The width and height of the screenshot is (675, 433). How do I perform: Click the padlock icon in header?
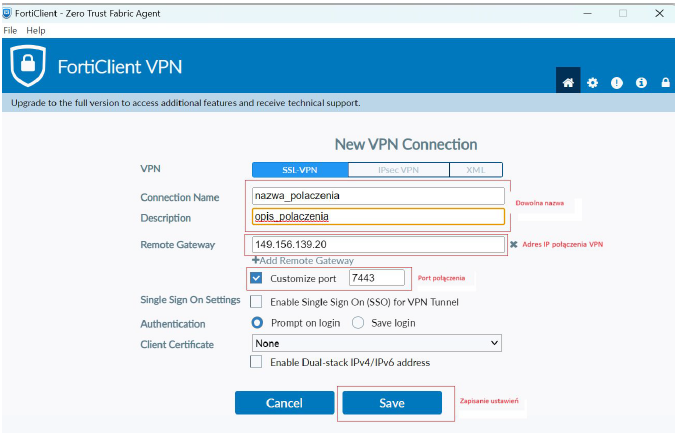pyautogui.click(x=665, y=83)
